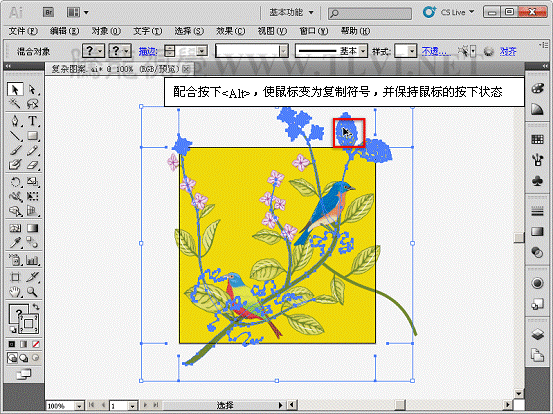Click the 对齐 align link
Image resolution: width=553 pixels, height=414 pixels.
pos(508,52)
